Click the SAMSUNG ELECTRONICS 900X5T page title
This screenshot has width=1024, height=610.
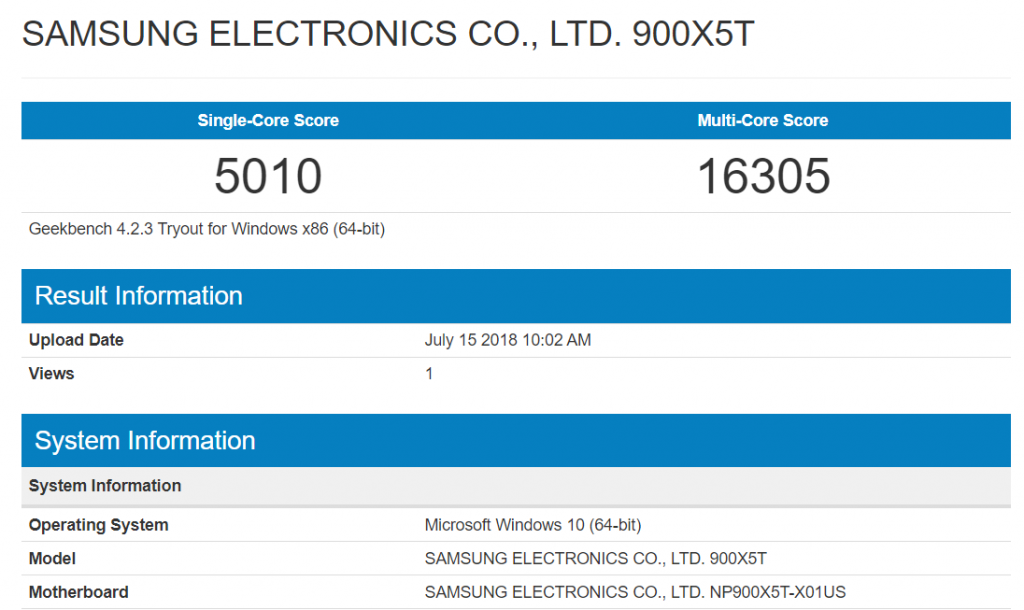pyautogui.click(x=388, y=34)
